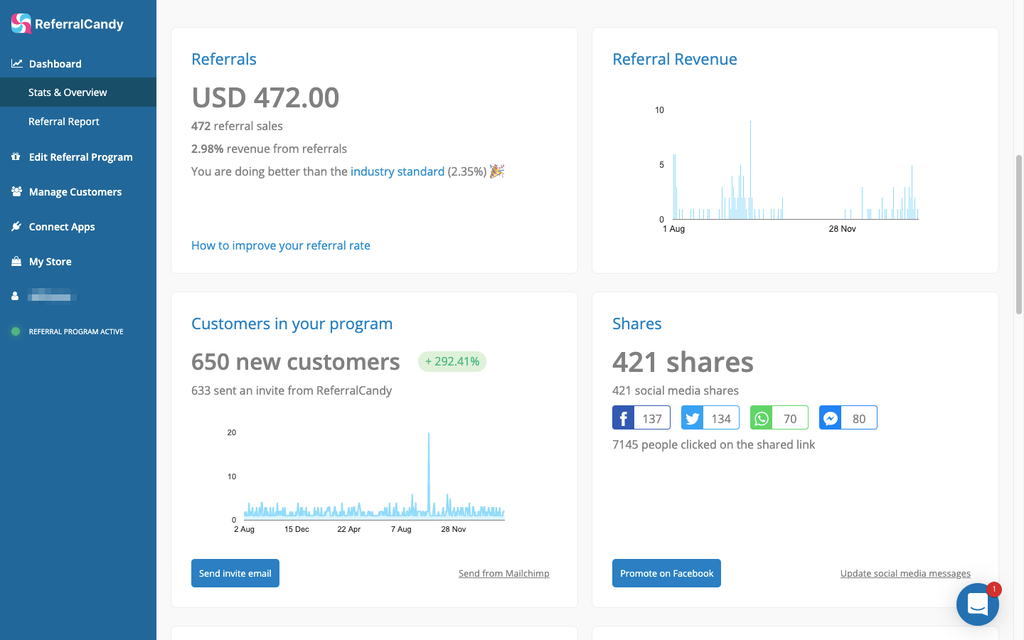The width and height of the screenshot is (1024, 640).
Task: Open Connect Apps using its sidebar icon
Action: [x=16, y=226]
